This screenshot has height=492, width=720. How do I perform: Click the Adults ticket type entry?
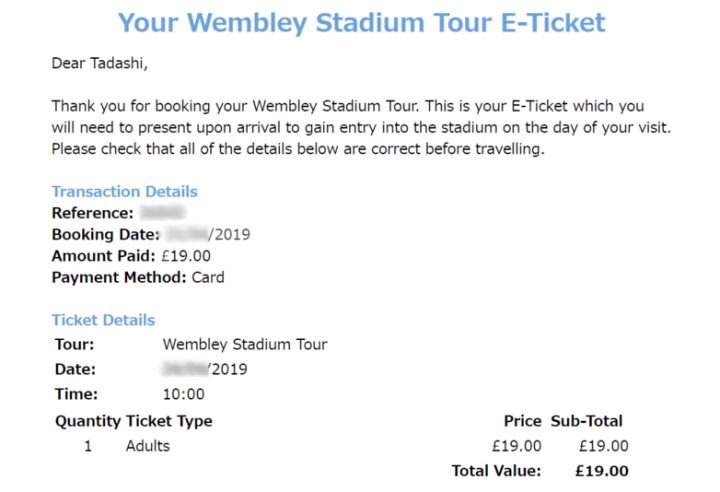click(x=148, y=446)
